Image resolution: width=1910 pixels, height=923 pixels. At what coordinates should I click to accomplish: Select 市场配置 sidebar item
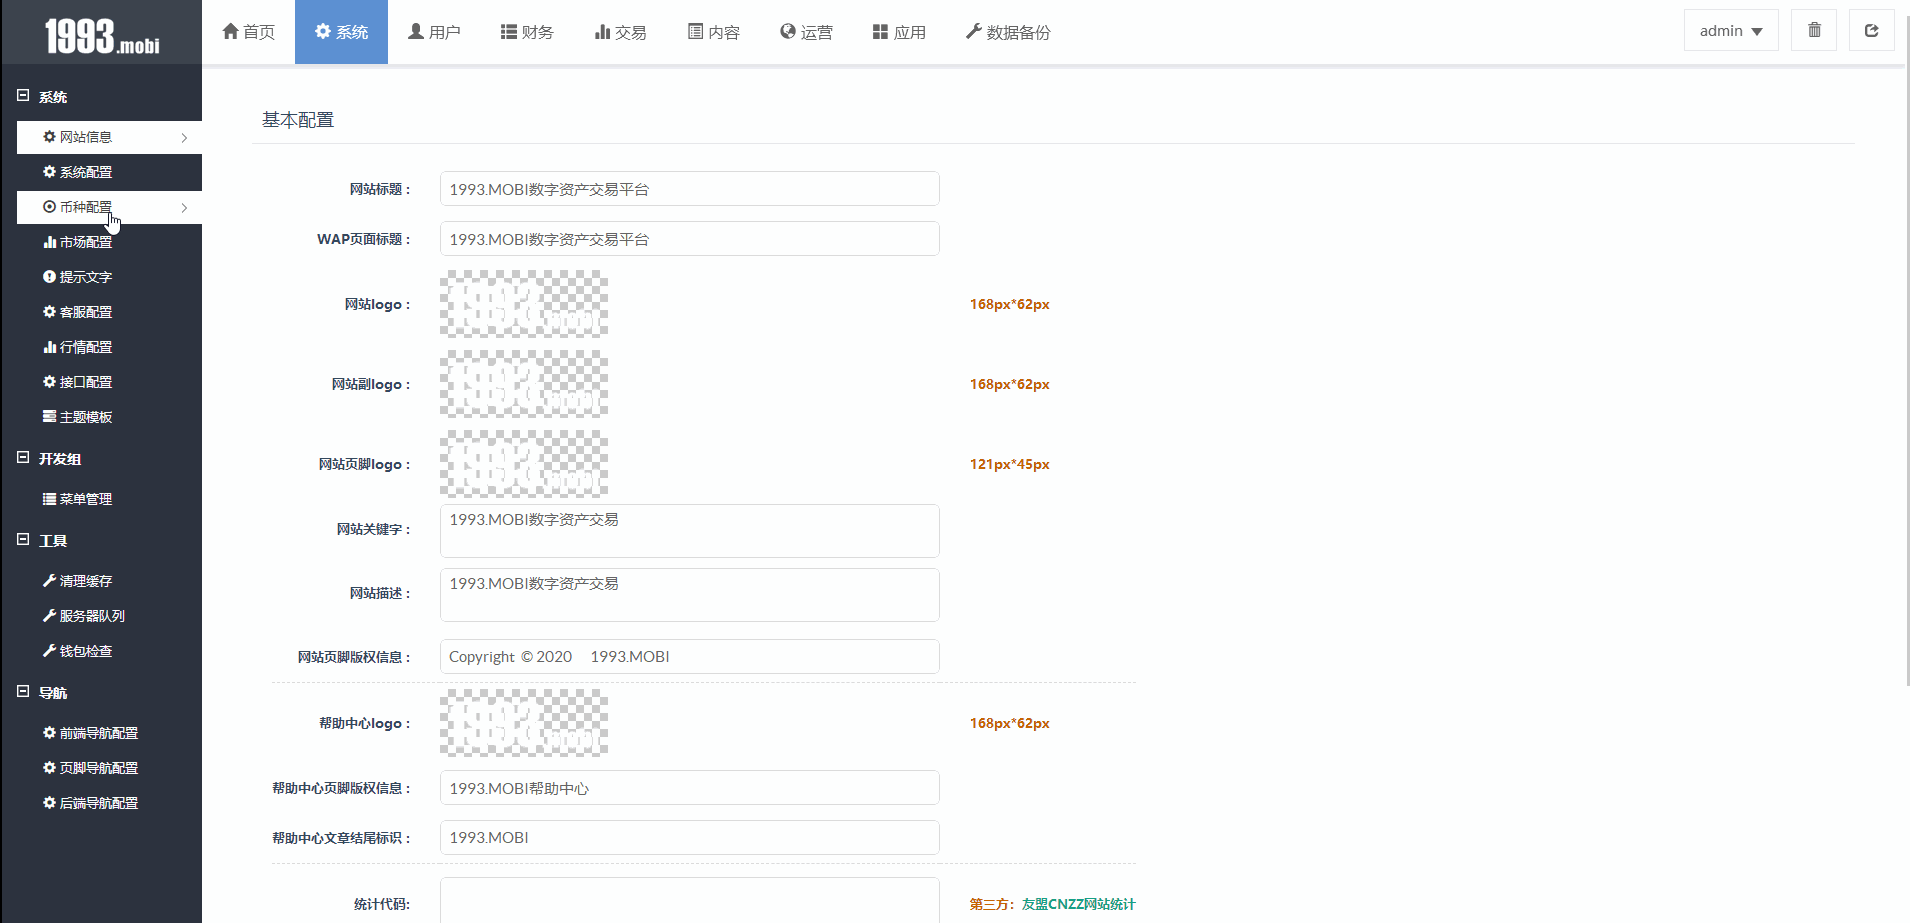tap(86, 242)
